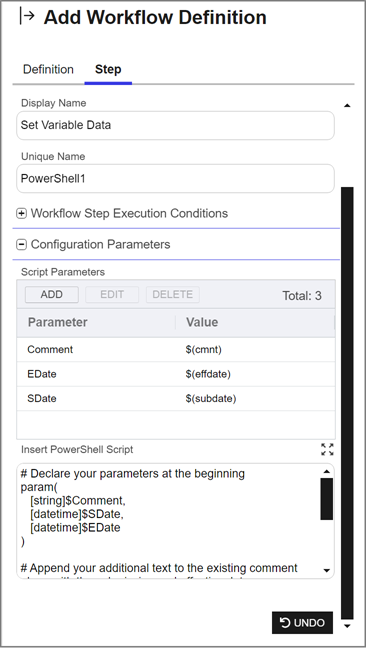Image resolution: width=366 pixels, height=648 pixels.
Task: Select the SDate parameter row
Action: [x=176, y=399]
